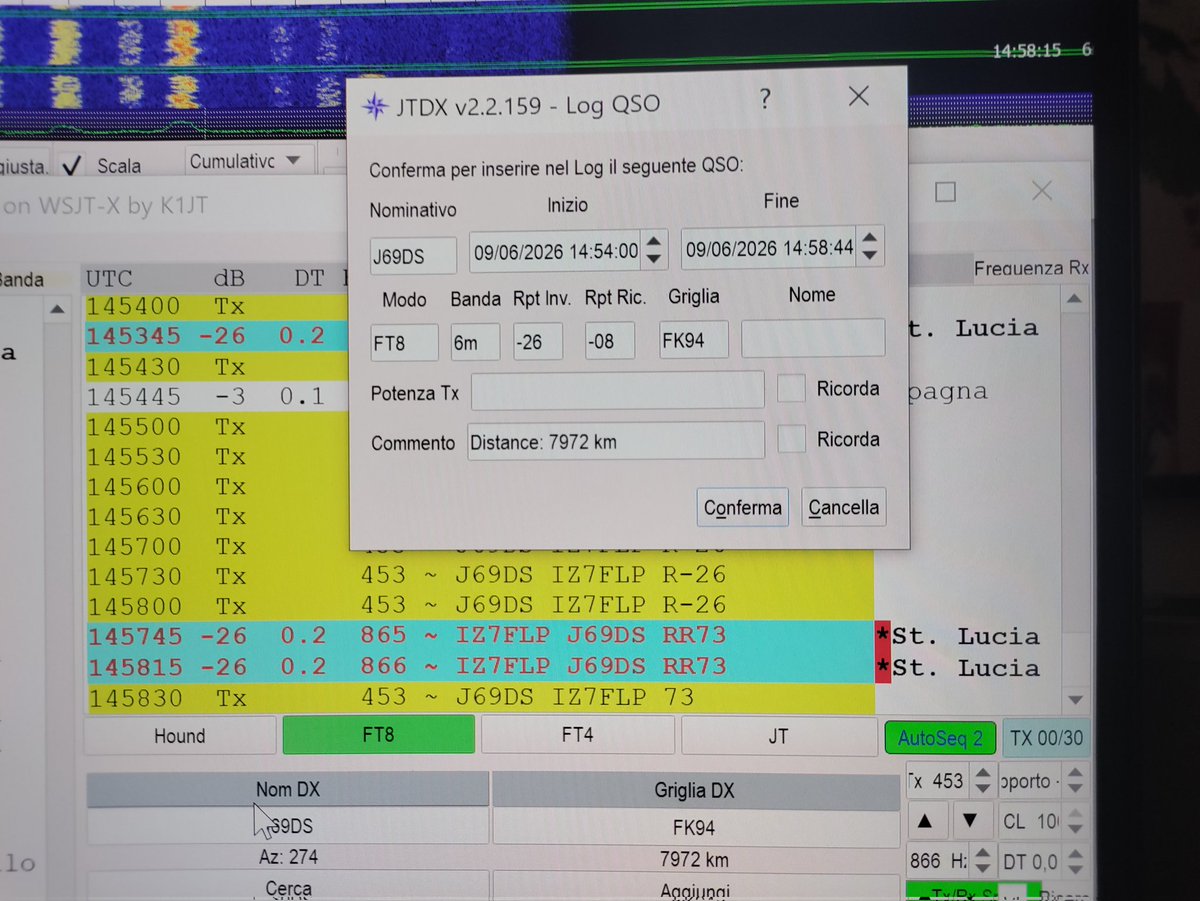
Task: Click the Nom DX header button
Action: pos(288,790)
